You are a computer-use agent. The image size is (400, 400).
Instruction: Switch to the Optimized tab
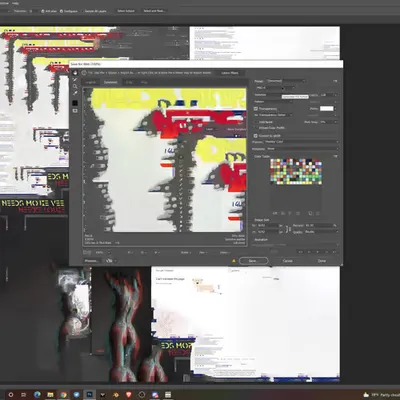pos(111,82)
